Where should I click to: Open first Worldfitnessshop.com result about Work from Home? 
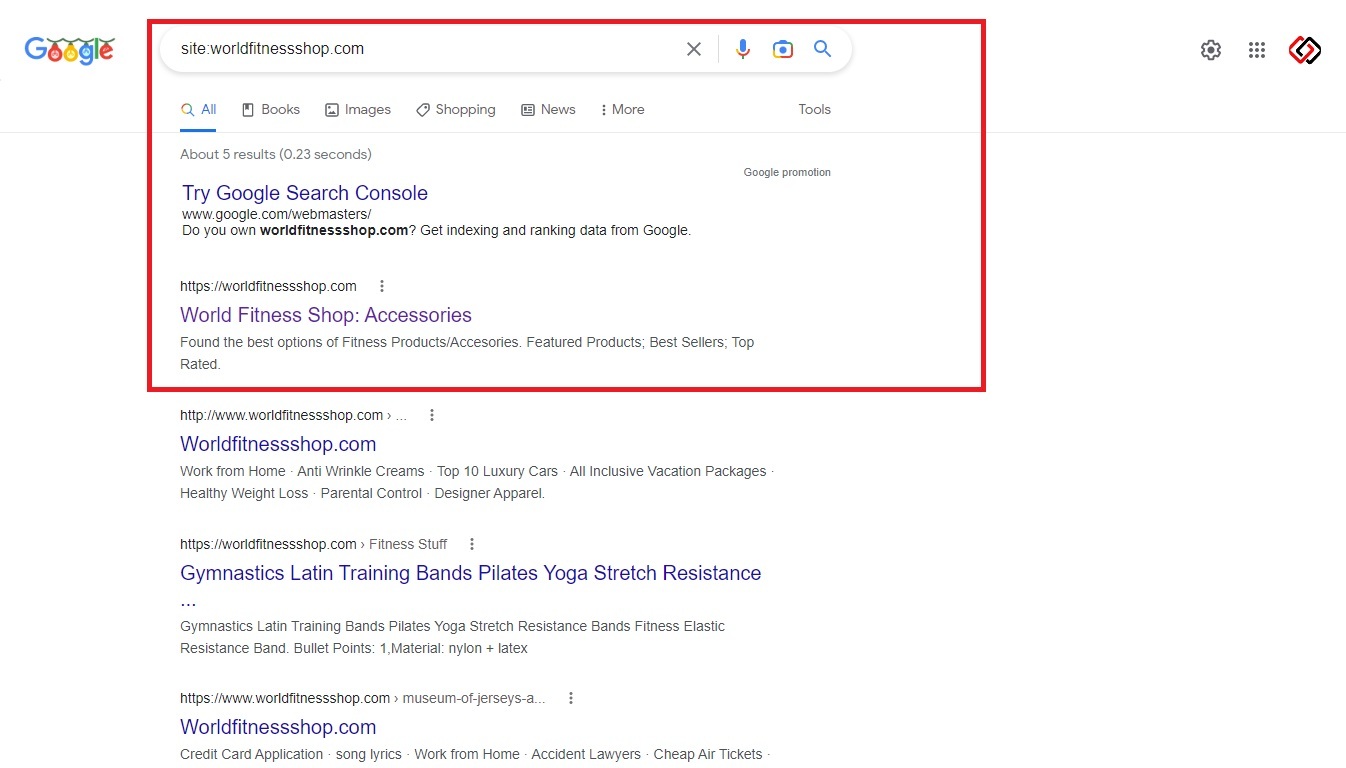(x=278, y=444)
